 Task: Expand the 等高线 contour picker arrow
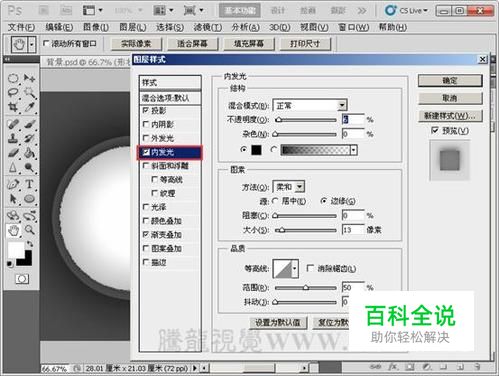[295, 268]
